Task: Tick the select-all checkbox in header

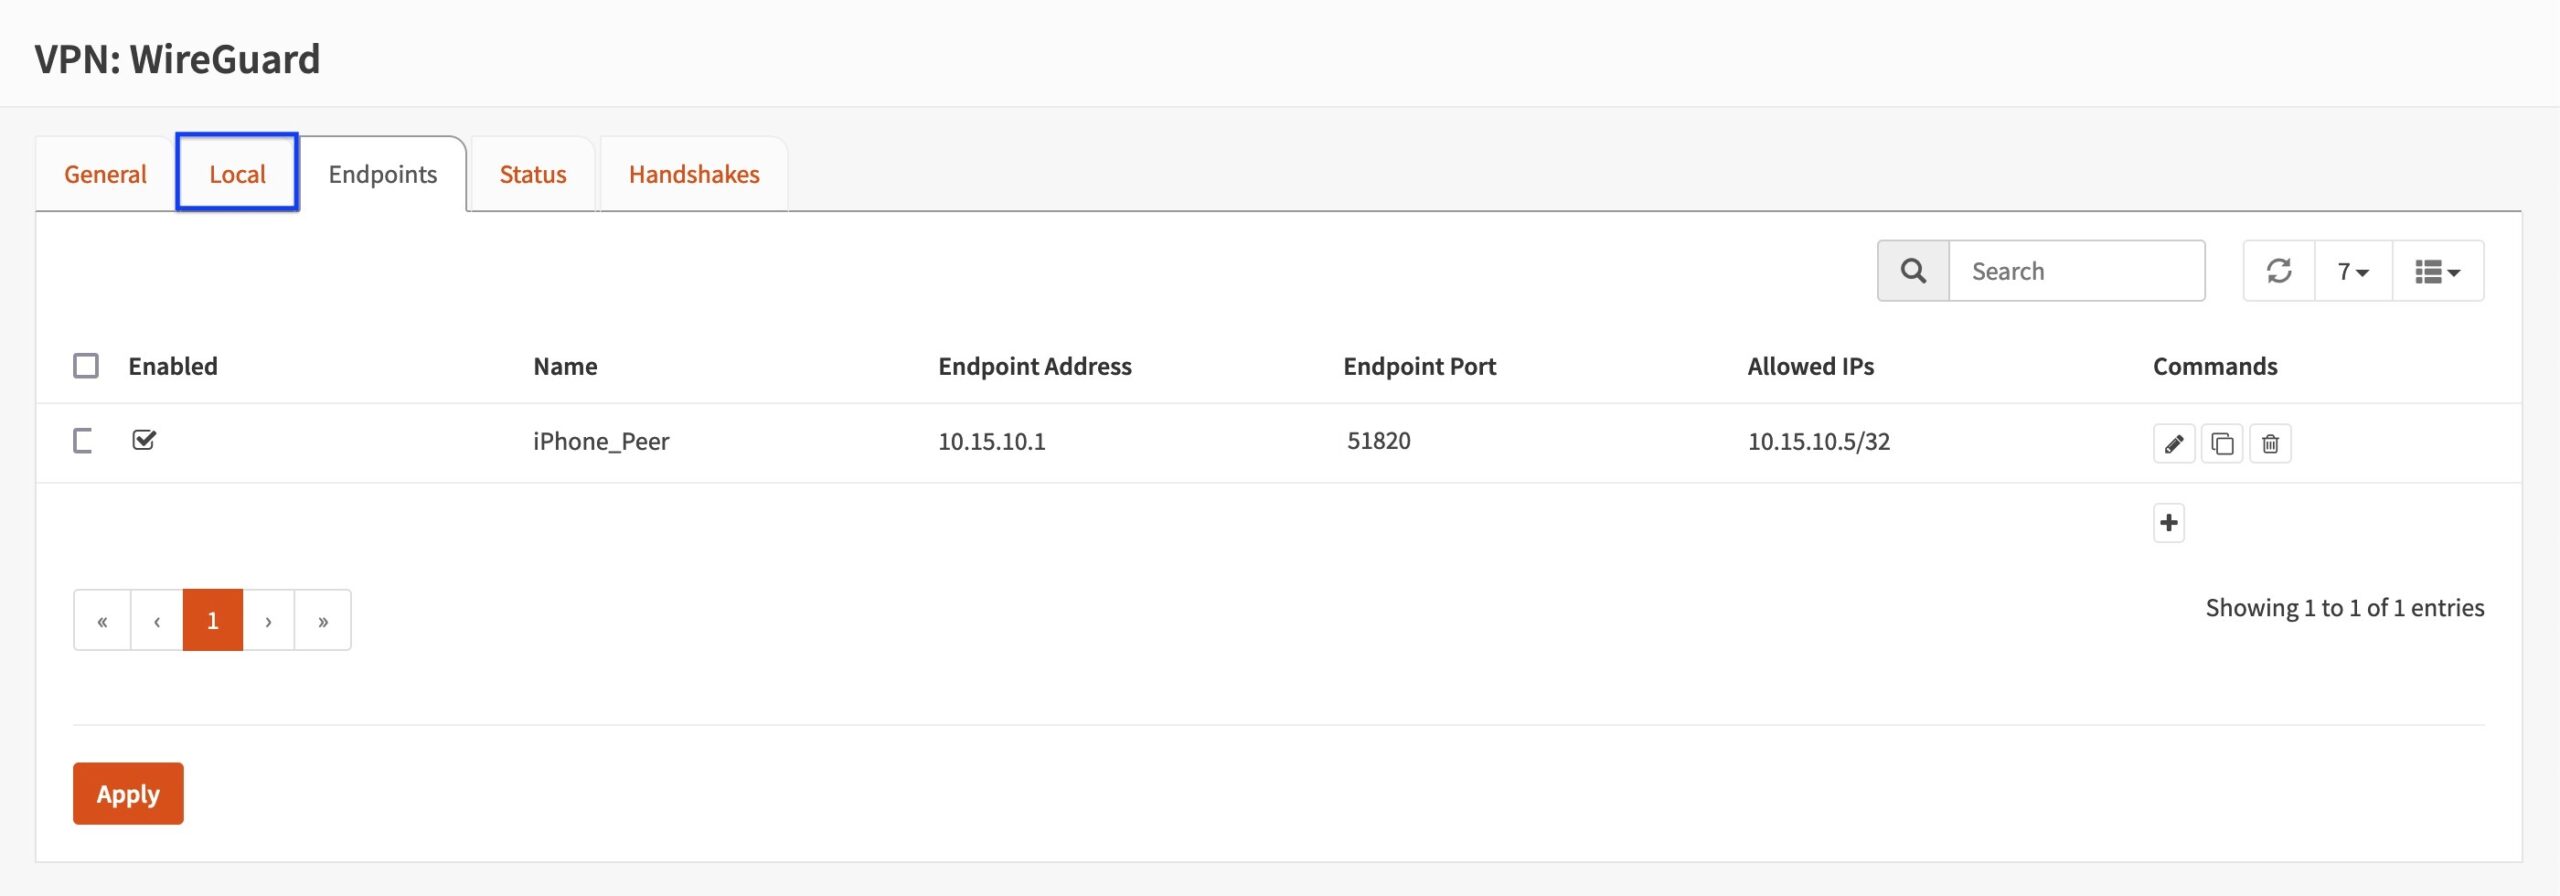Action: 86,366
